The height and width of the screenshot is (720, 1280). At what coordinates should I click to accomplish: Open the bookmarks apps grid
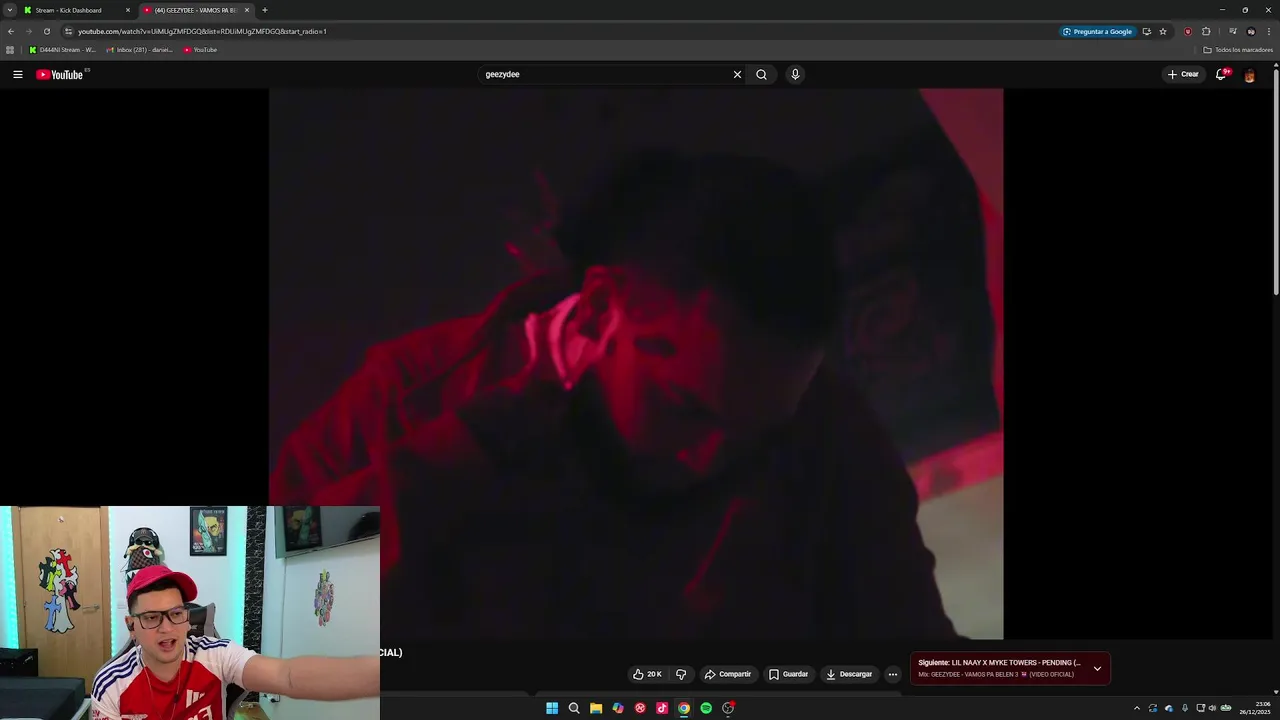10,50
